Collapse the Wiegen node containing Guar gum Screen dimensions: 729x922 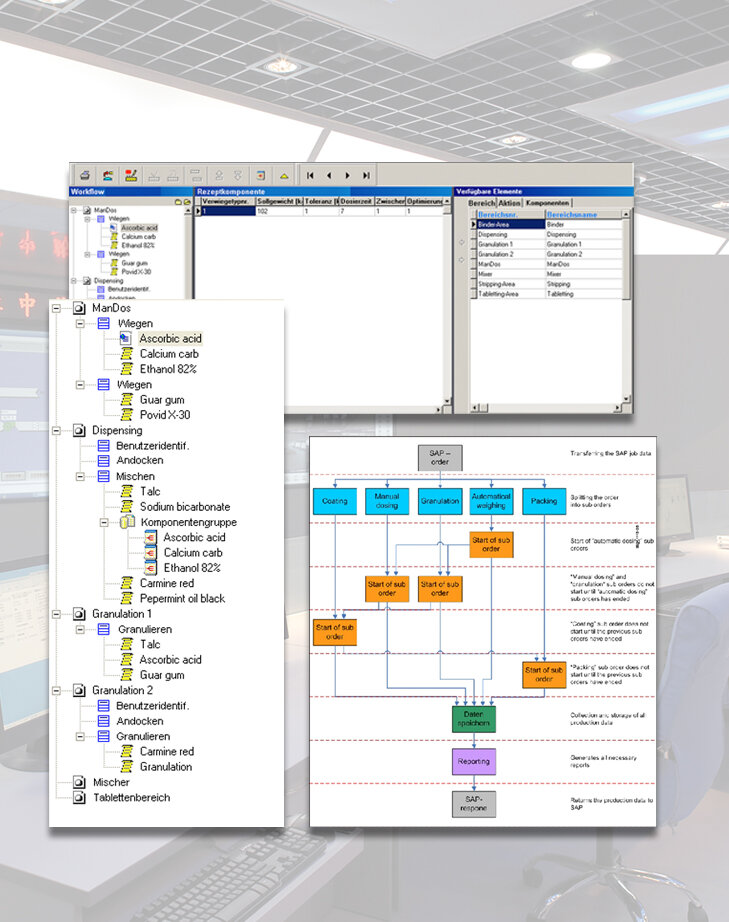80,385
